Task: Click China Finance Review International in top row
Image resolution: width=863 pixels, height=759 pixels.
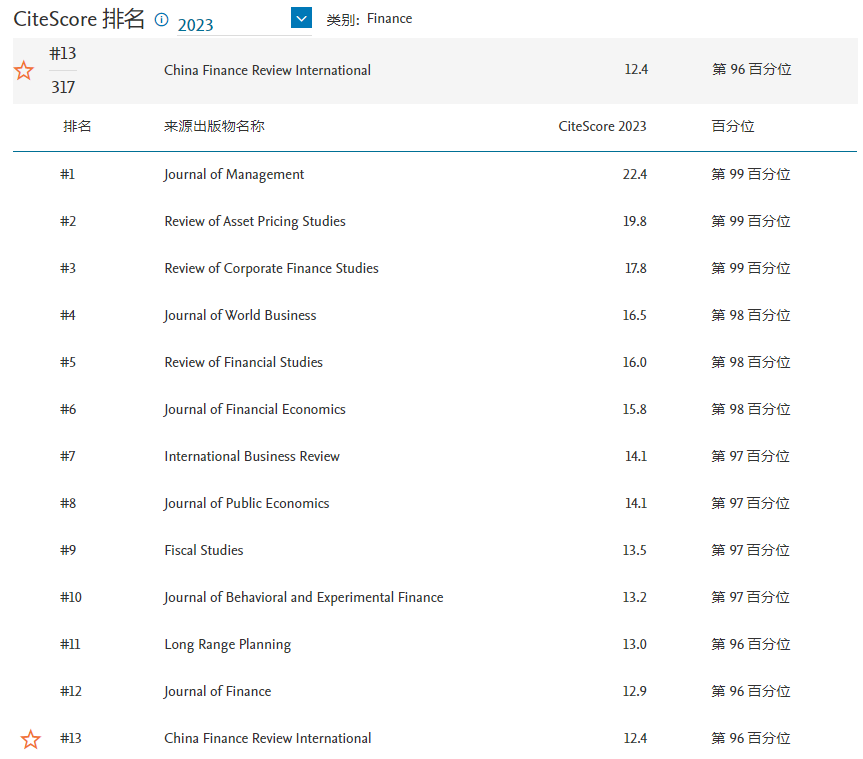Action: tap(267, 70)
